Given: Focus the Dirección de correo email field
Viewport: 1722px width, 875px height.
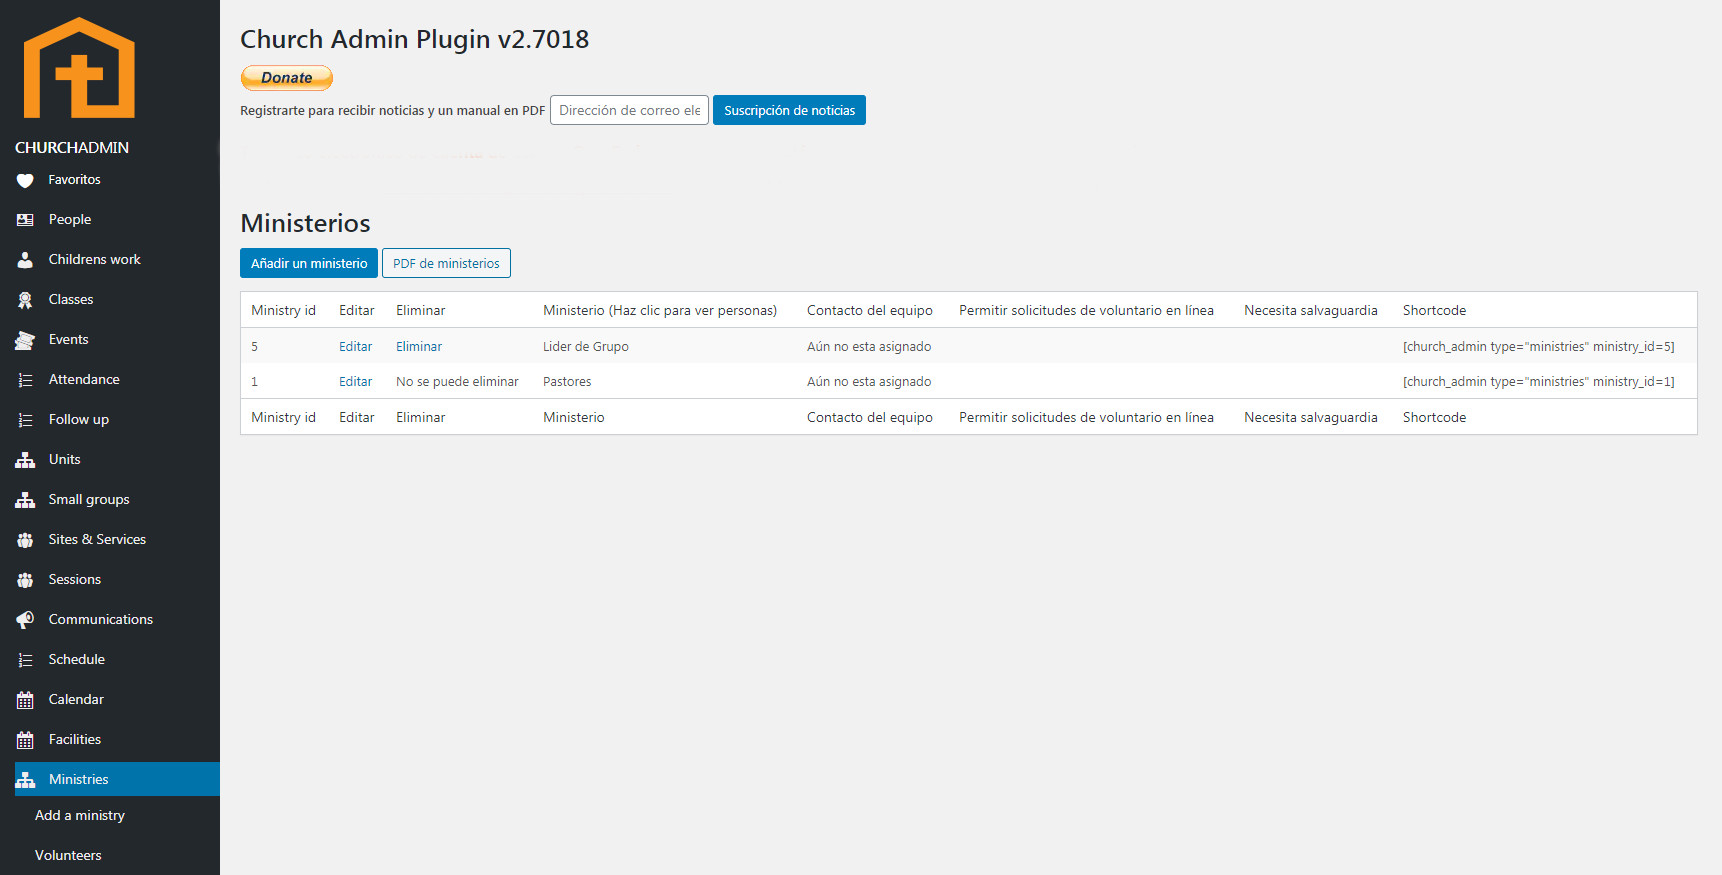Looking at the screenshot, I should click(629, 111).
